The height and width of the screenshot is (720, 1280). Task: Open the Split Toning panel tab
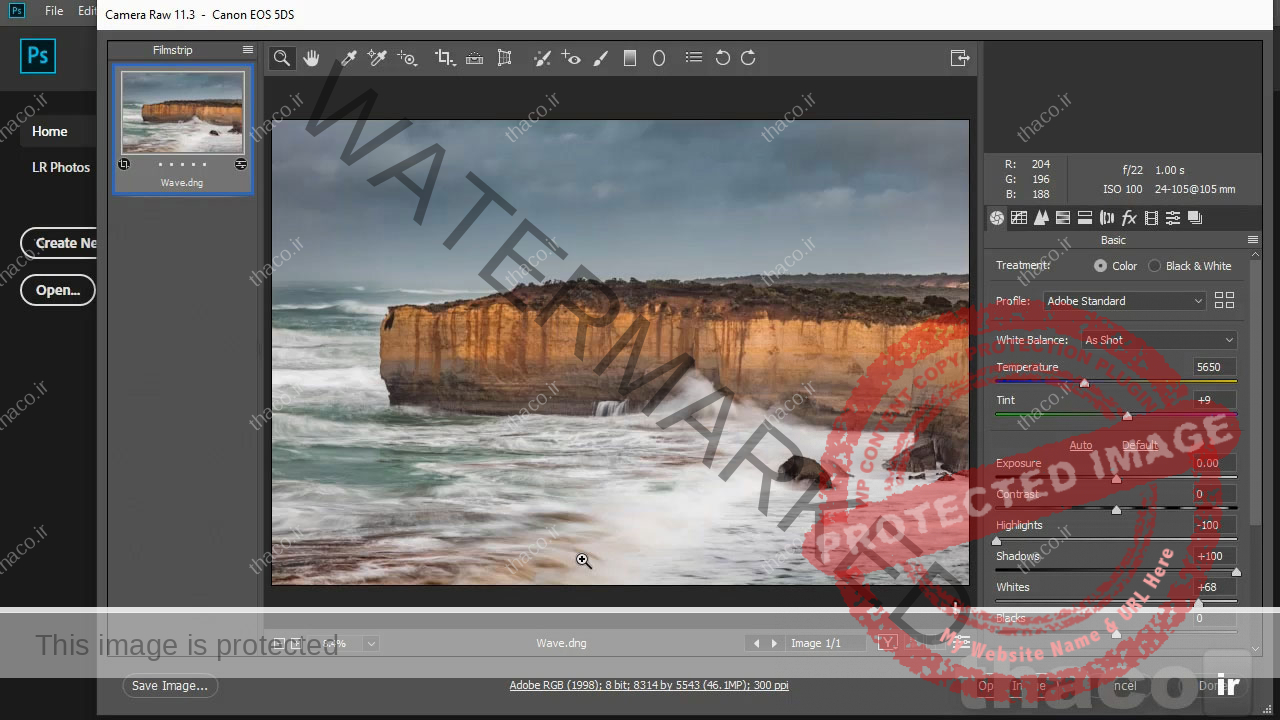tap(1085, 218)
